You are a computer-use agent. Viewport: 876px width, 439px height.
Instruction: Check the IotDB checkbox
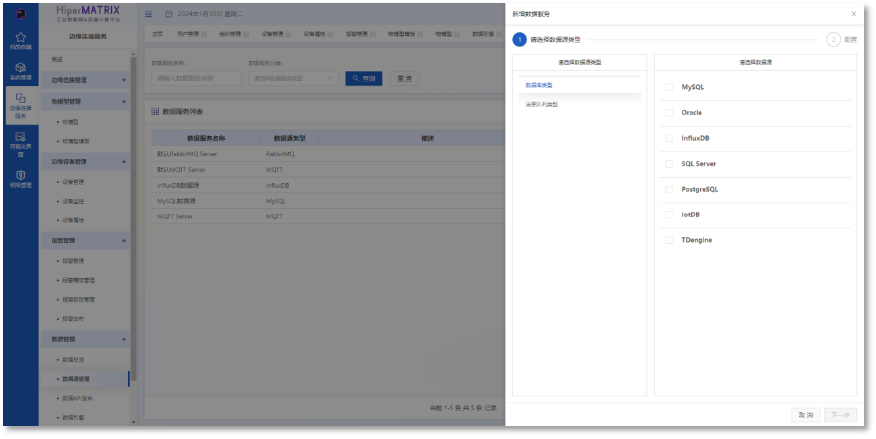(x=669, y=215)
